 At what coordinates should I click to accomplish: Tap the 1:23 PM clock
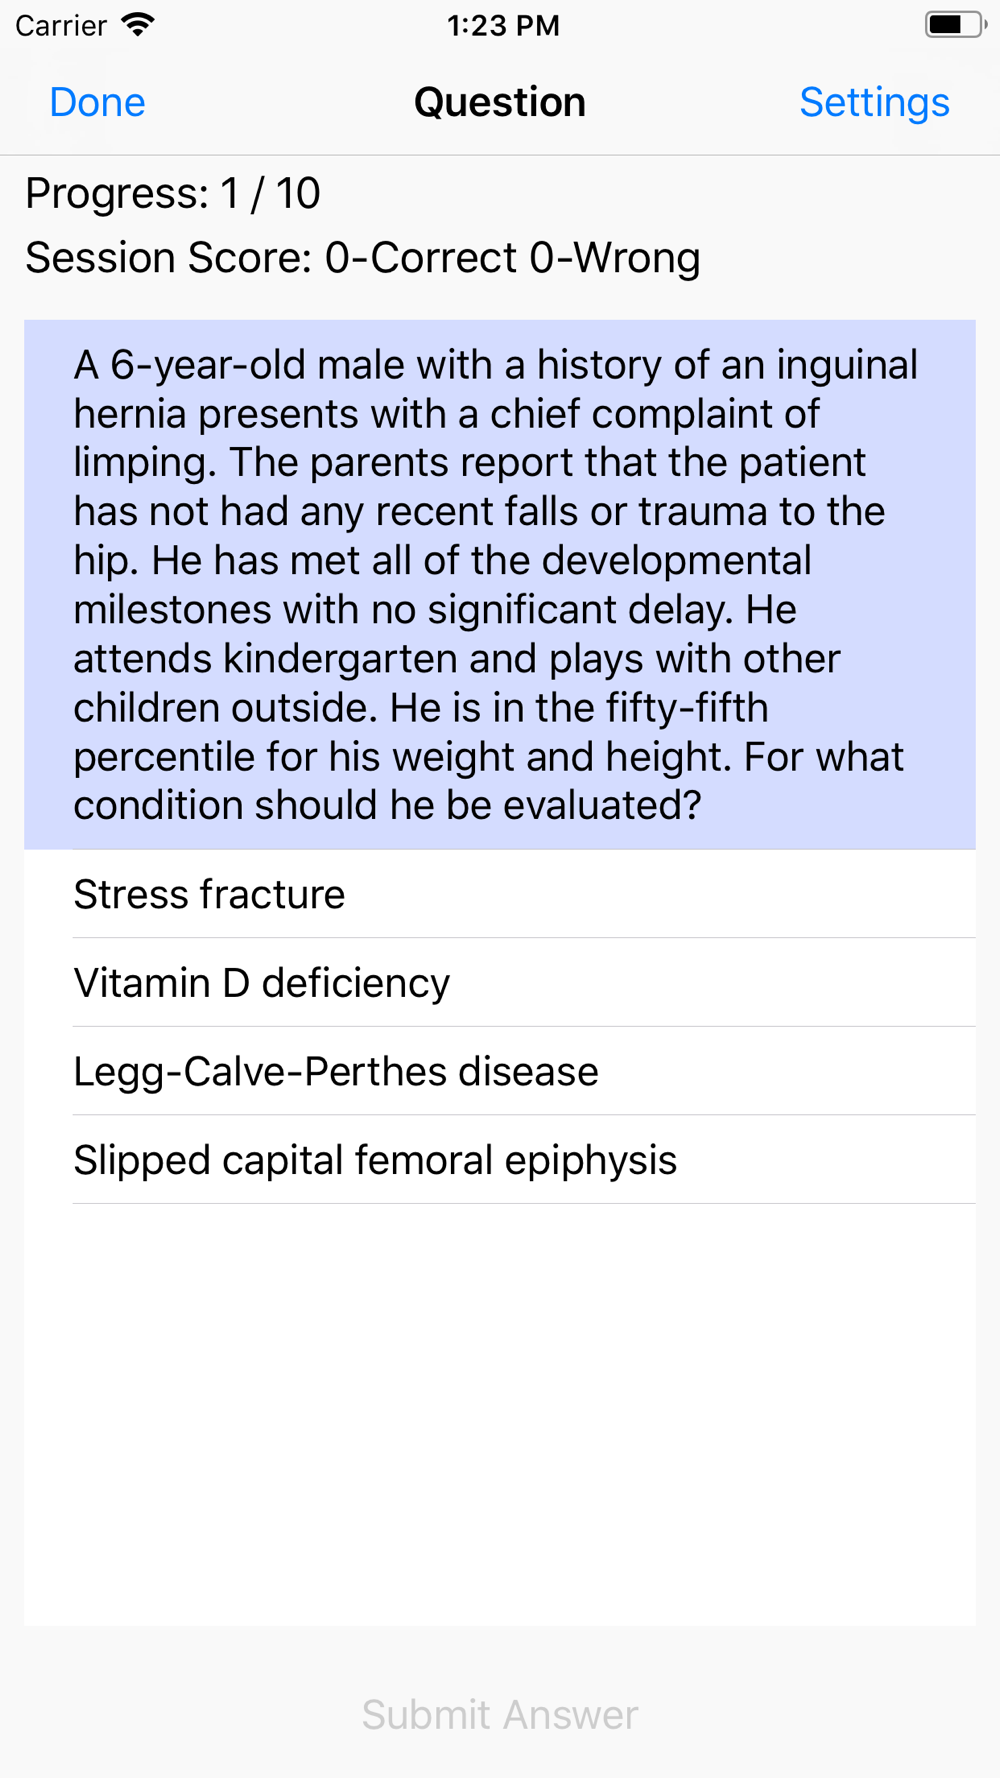pos(502,25)
